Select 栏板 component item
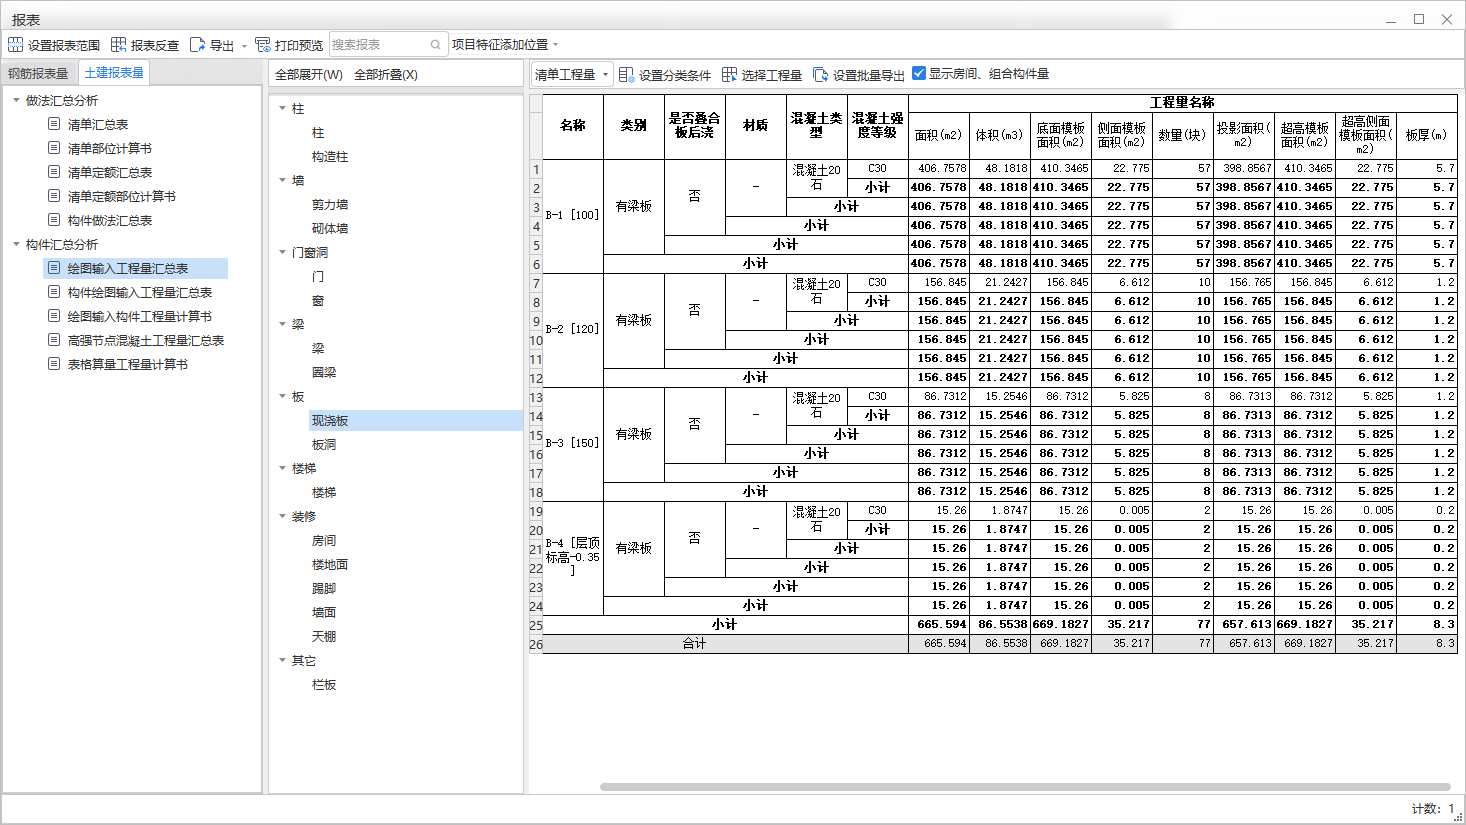The width and height of the screenshot is (1466, 825). pos(324,684)
